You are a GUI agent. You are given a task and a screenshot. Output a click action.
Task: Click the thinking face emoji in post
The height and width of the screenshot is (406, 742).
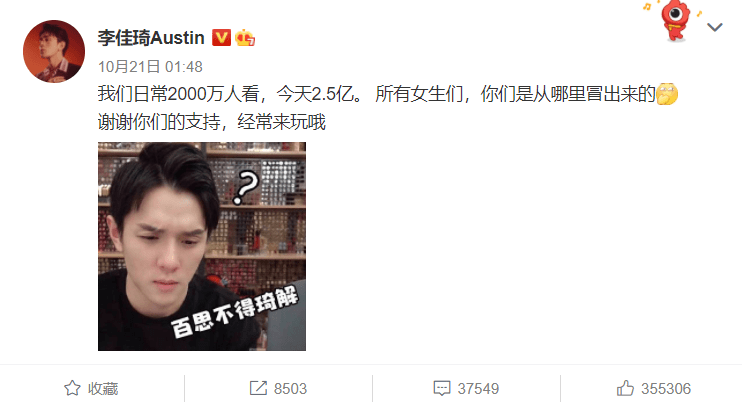coord(667,94)
